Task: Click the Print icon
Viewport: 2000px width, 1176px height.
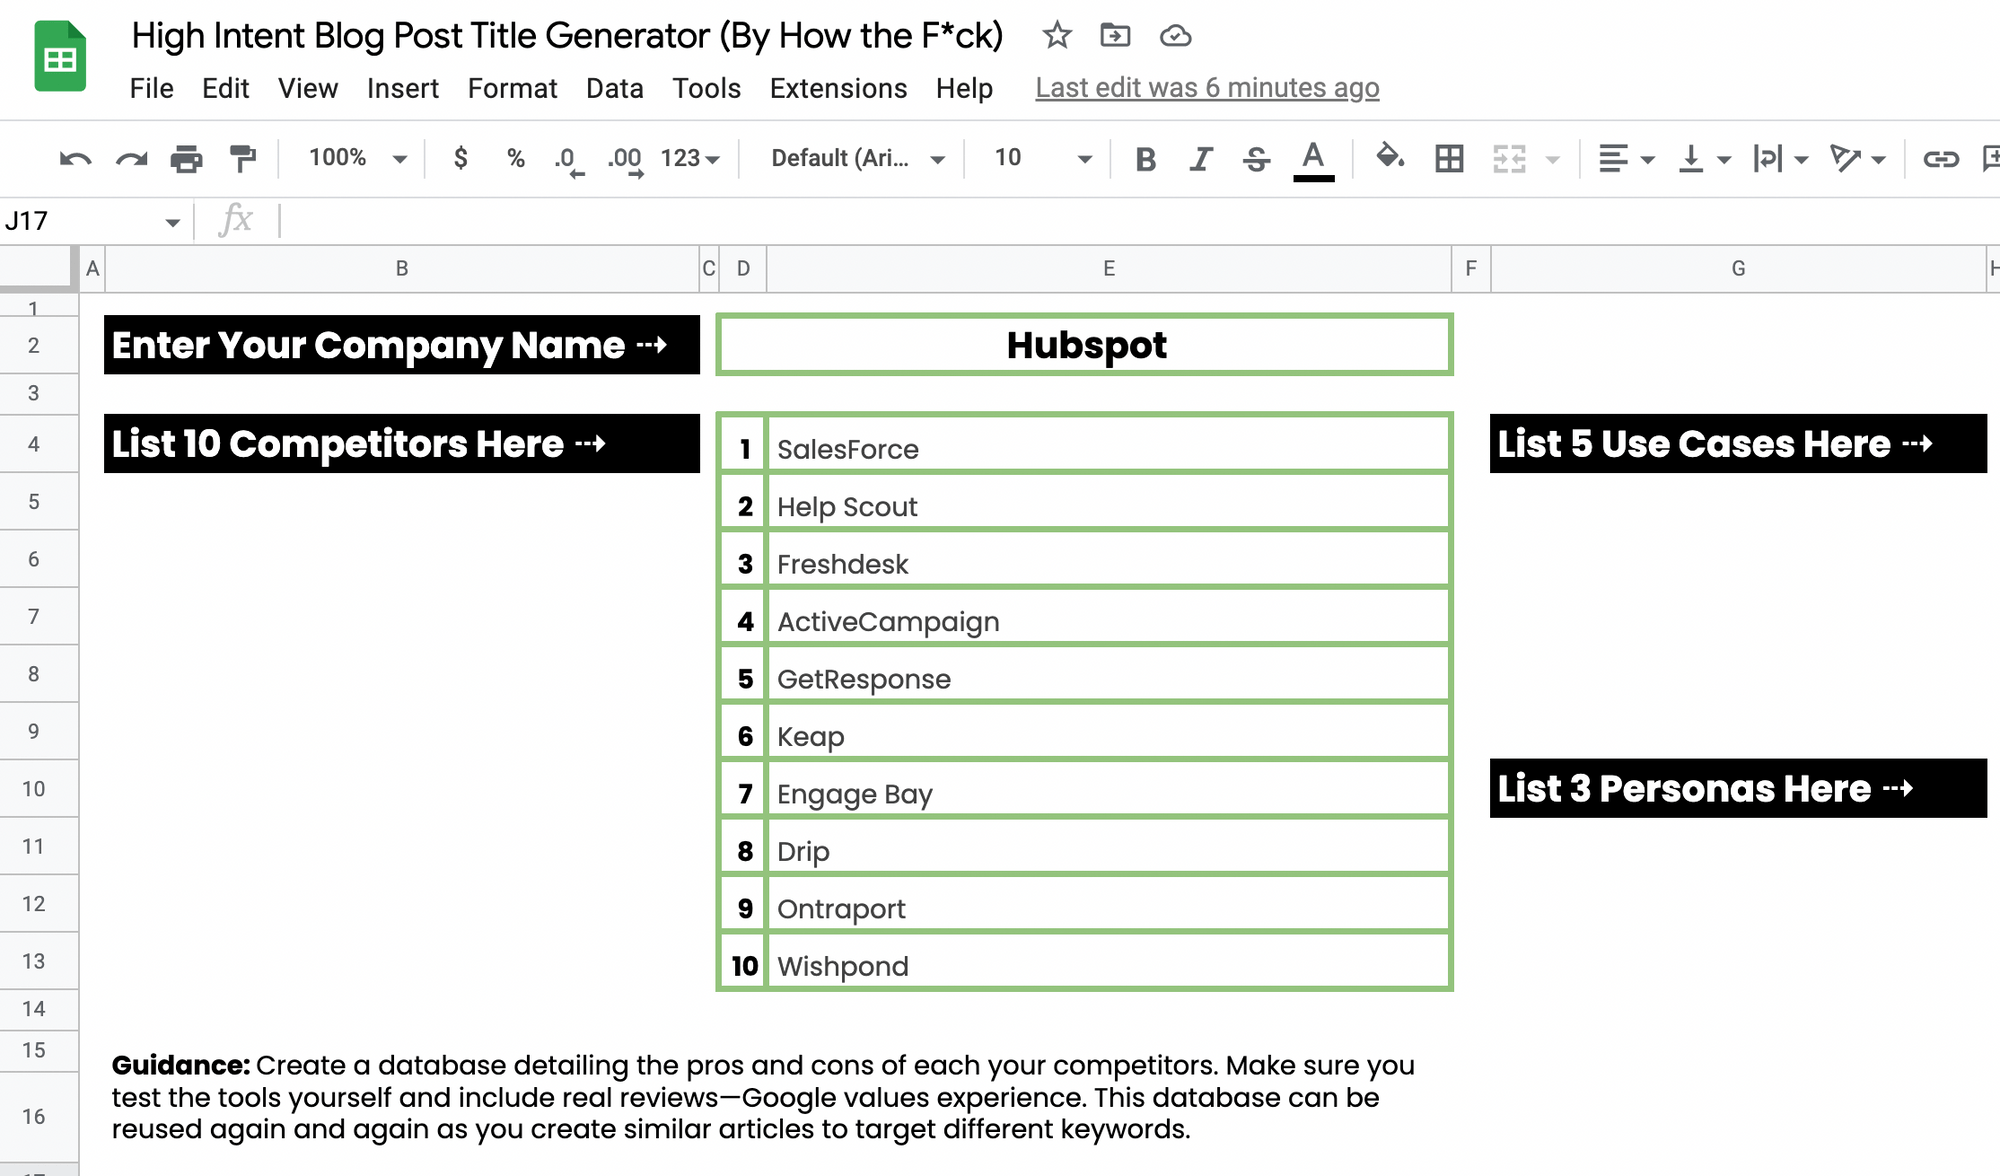Action: pyautogui.click(x=186, y=158)
